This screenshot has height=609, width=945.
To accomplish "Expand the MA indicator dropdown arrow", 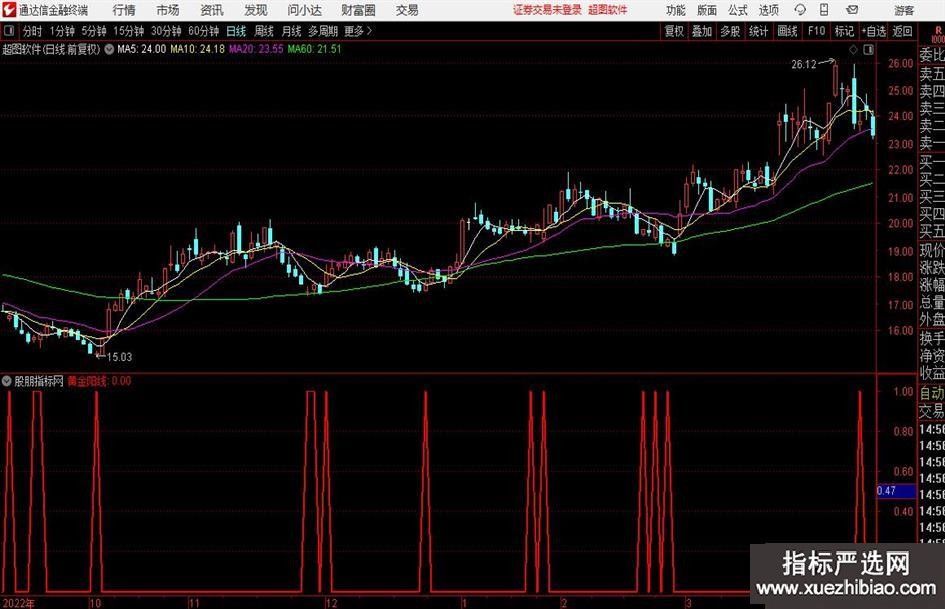I will pyautogui.click(x=109, y=49).
